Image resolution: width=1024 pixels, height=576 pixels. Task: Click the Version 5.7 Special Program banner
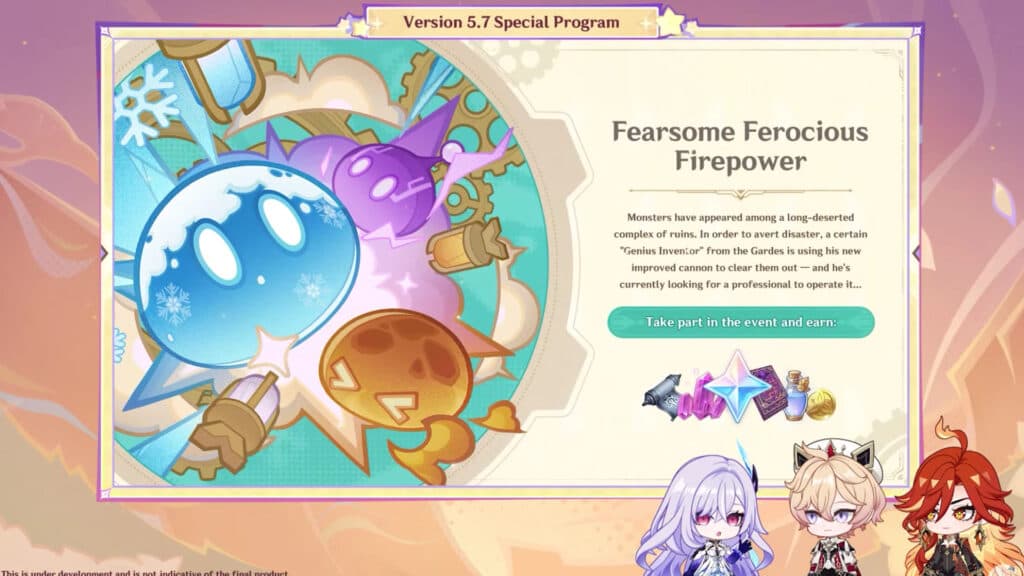pyautogui.click(x=511, y=22)
